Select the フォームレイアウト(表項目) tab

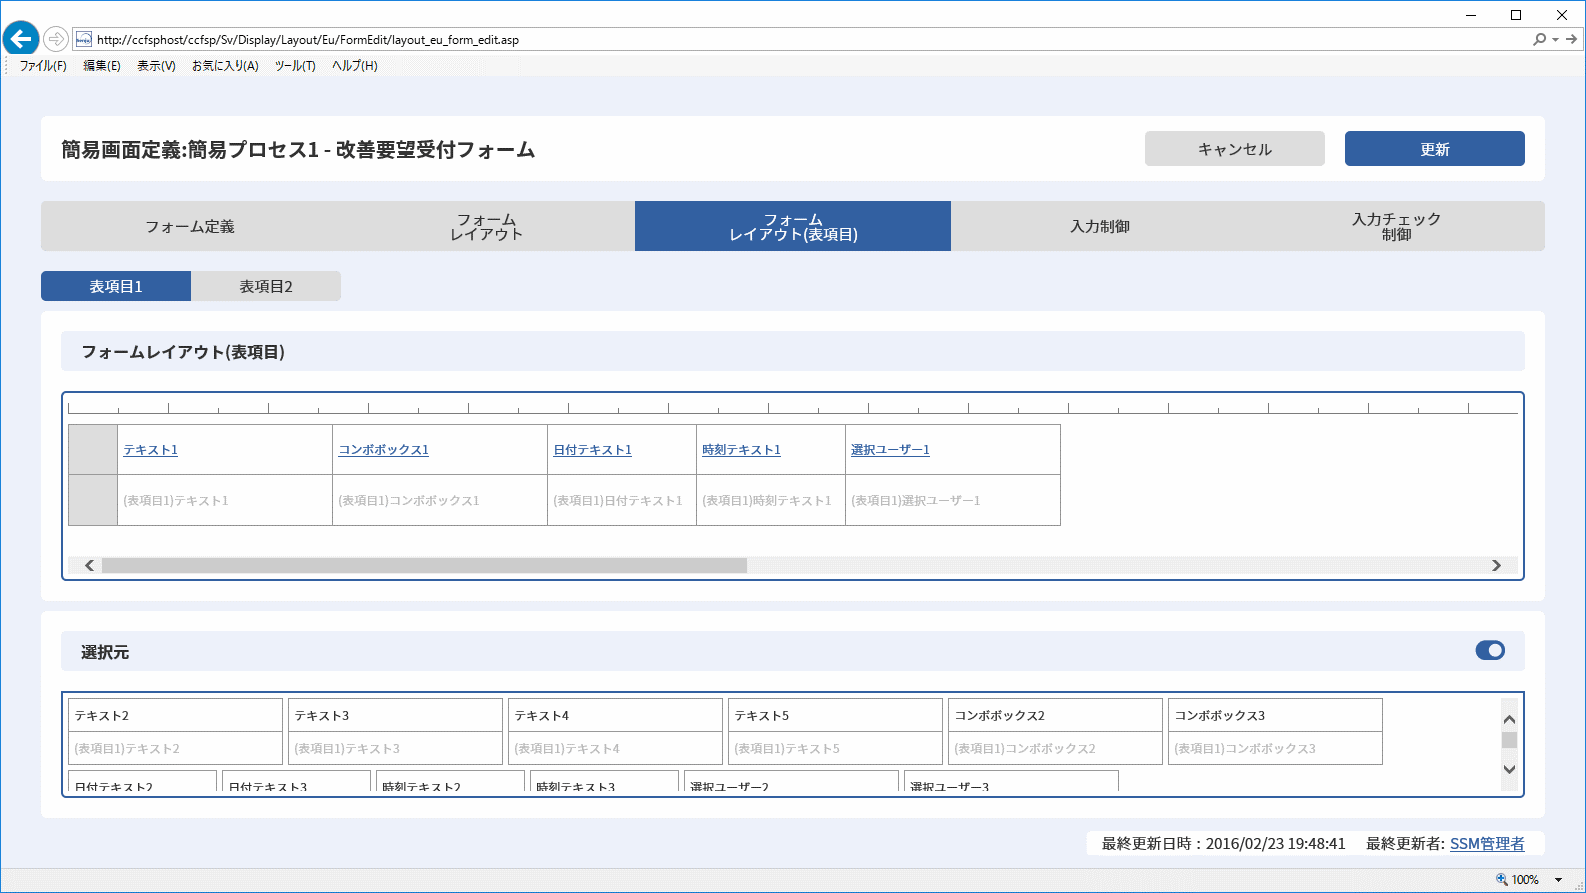pyautogui.click(x=793, y=226)
